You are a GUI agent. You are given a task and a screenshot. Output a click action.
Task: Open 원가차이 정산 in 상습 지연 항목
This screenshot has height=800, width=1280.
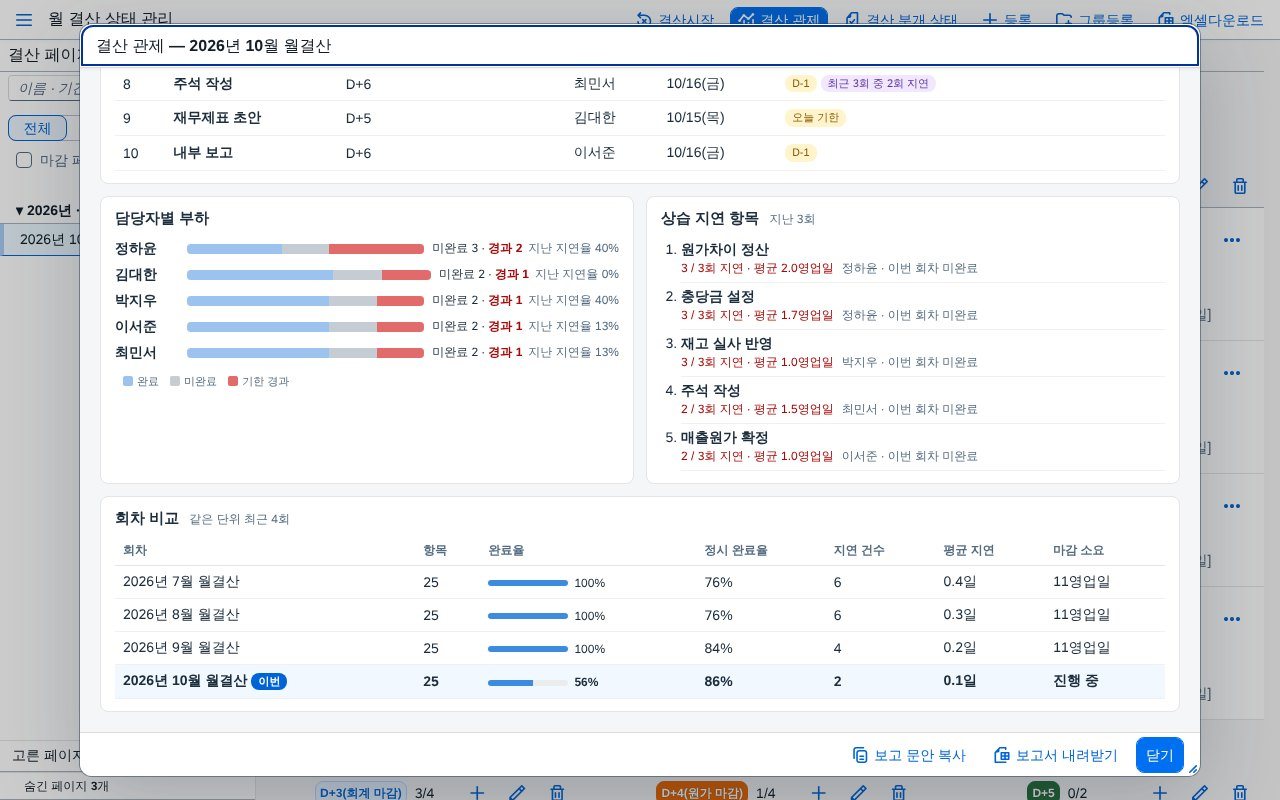point(725,250)
